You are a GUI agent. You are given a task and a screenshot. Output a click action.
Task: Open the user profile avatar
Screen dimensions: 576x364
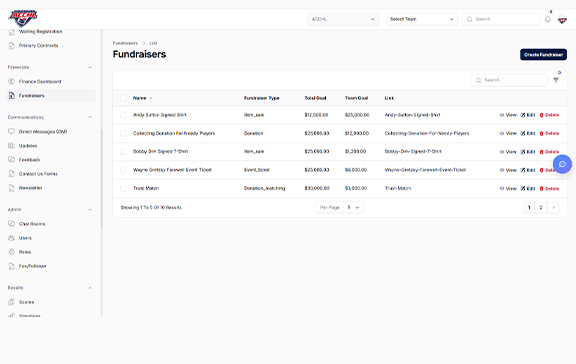click(562, 19)
